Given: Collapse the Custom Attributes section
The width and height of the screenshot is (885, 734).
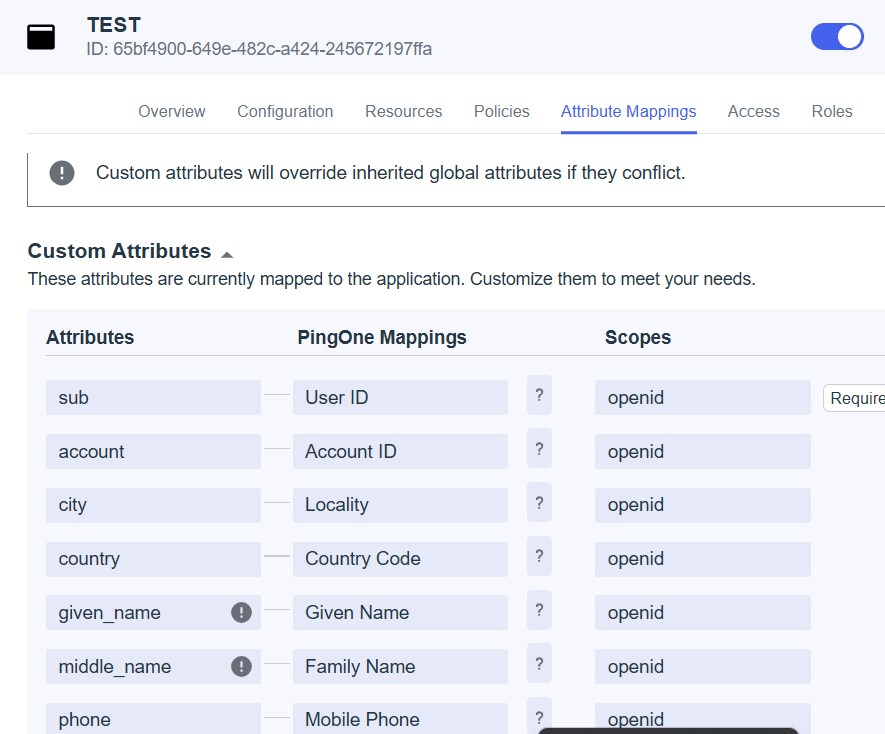Looking at the screenshot, I should (x=227, y=254).
